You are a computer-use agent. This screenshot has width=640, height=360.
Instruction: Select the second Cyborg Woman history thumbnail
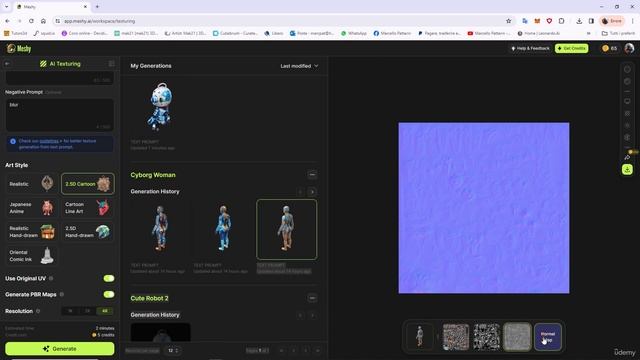coord(223,229)
